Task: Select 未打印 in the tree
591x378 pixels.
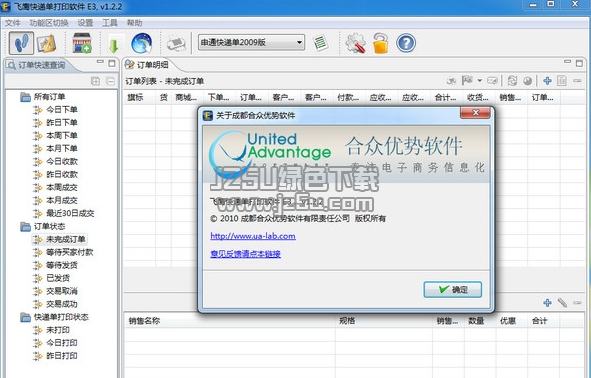Action: click(52, 330)
